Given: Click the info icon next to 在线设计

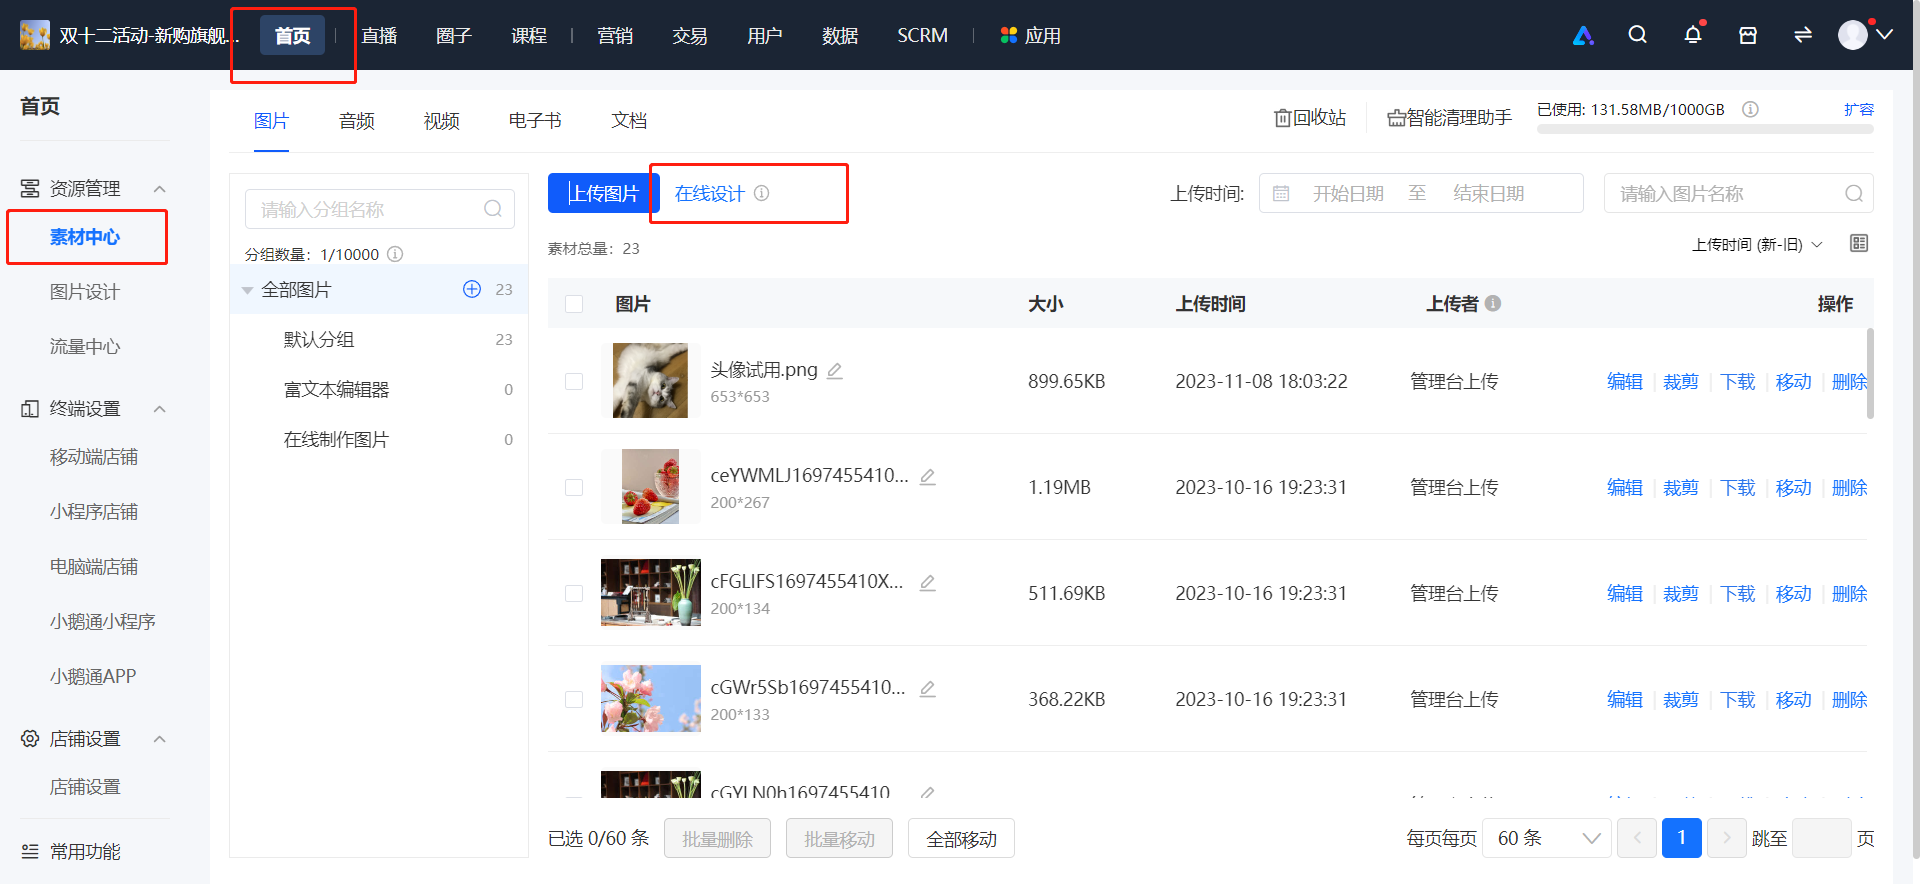Looking at the screenshot, I should [762, 193].
